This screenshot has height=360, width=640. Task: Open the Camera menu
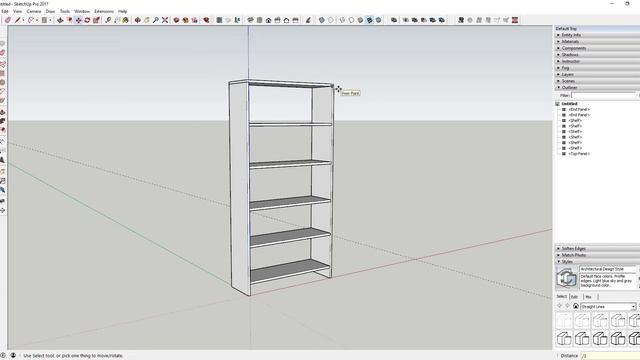pyautogui.click(x=34, y=11)
